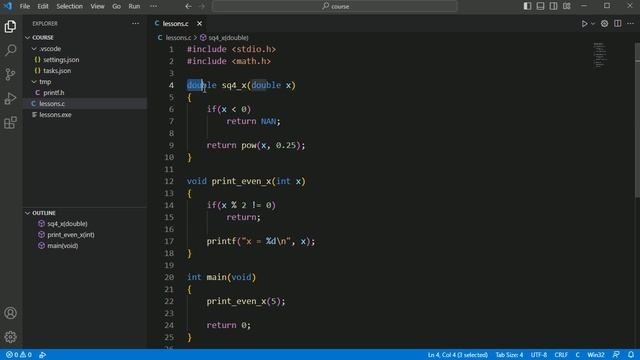This screenshot has height=360, width=640.
Task: Click Ln 4, Col 4 status indicator
Action: 458,355
